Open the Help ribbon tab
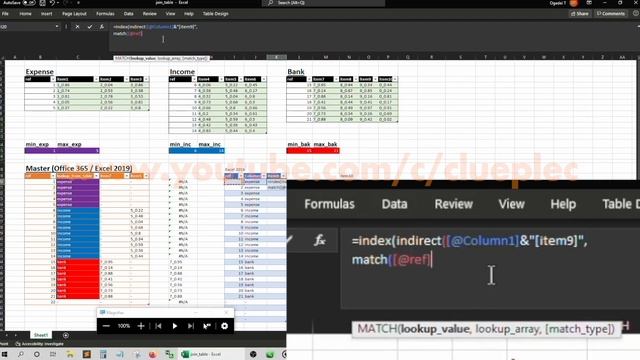Screen dimensions: 640x360 [x=189, y=13]
